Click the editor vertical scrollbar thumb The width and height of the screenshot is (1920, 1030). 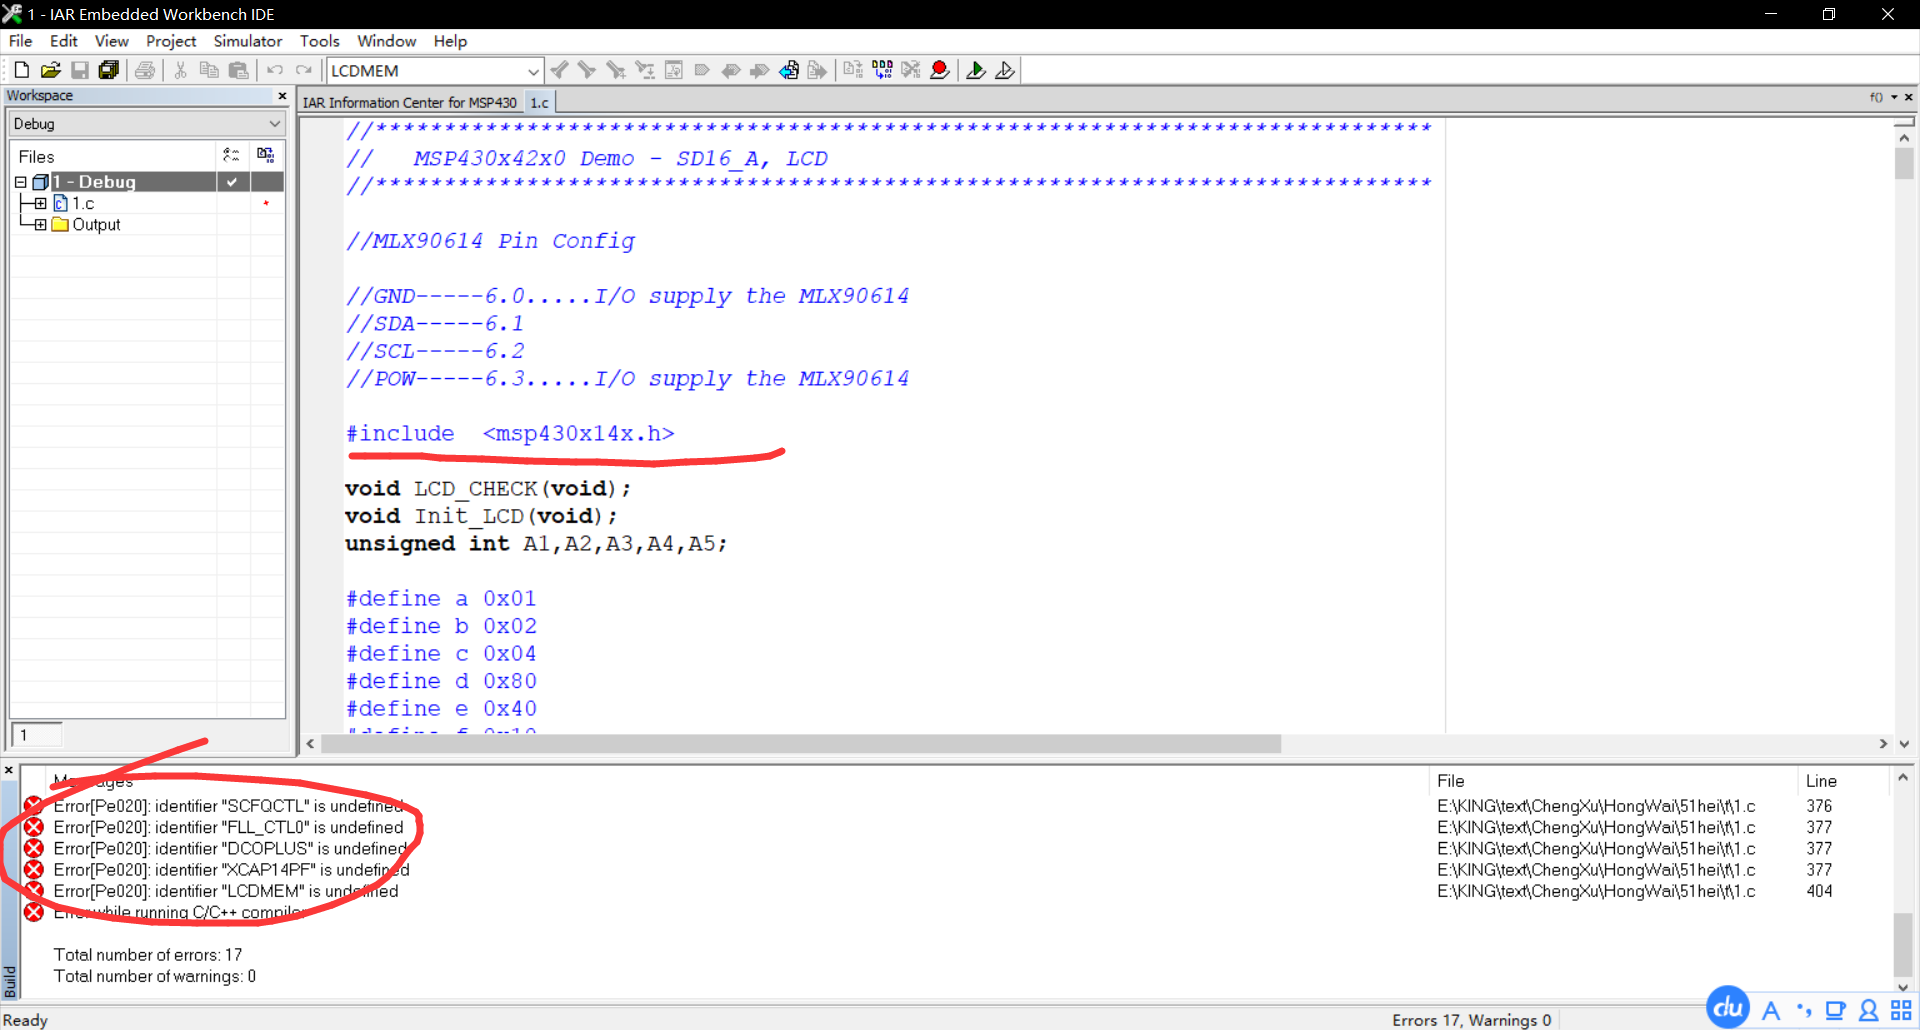[x=1904, y=163]
